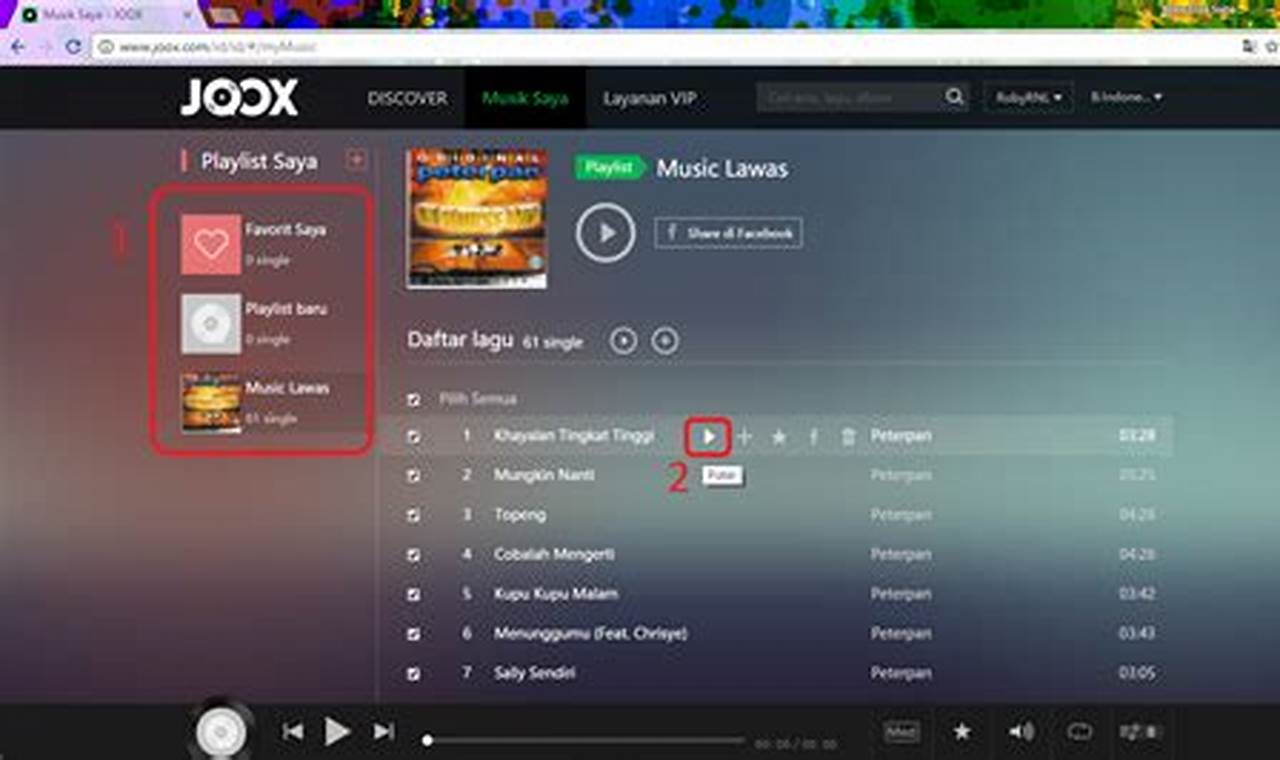Go back in the browser
The width and height of the screenshot is (1280, 760).
[x=18, y=46]
